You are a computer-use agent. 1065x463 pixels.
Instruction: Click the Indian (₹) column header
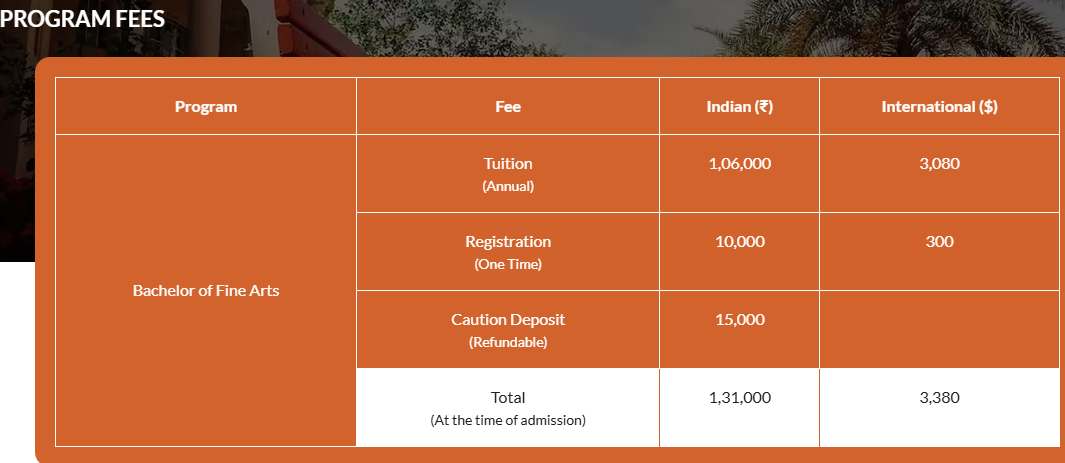point(740,106)
